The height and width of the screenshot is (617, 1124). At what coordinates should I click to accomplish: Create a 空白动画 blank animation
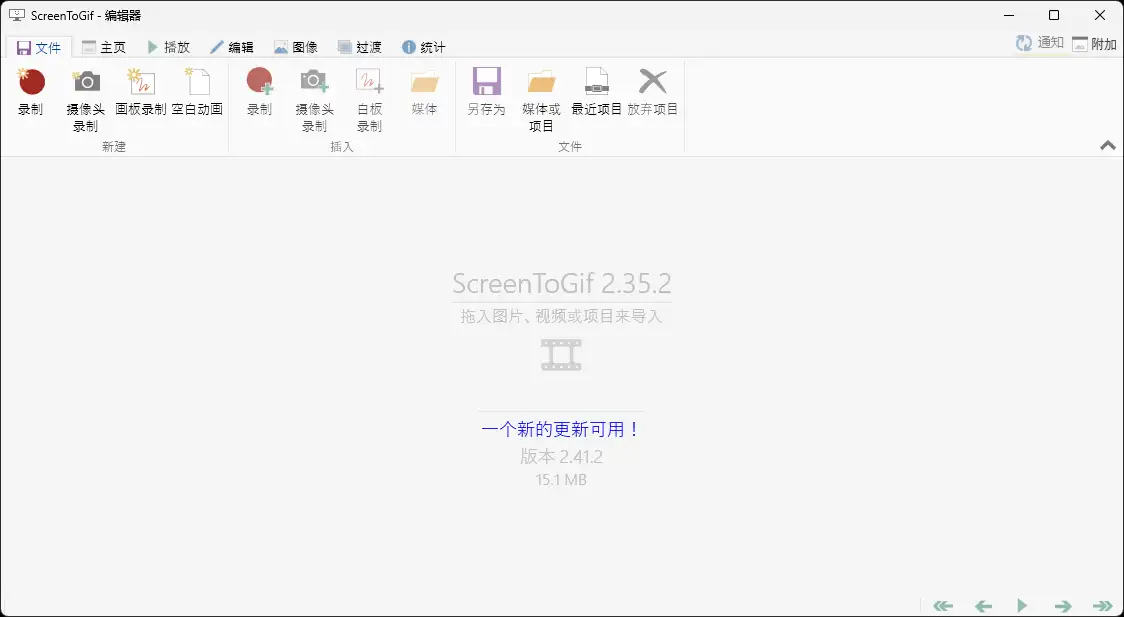click(x=197, y=92)
